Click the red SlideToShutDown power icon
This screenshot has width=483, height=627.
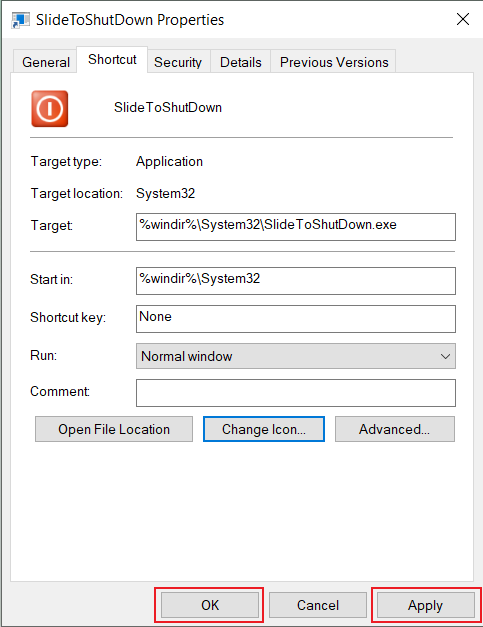coord(50,109)
